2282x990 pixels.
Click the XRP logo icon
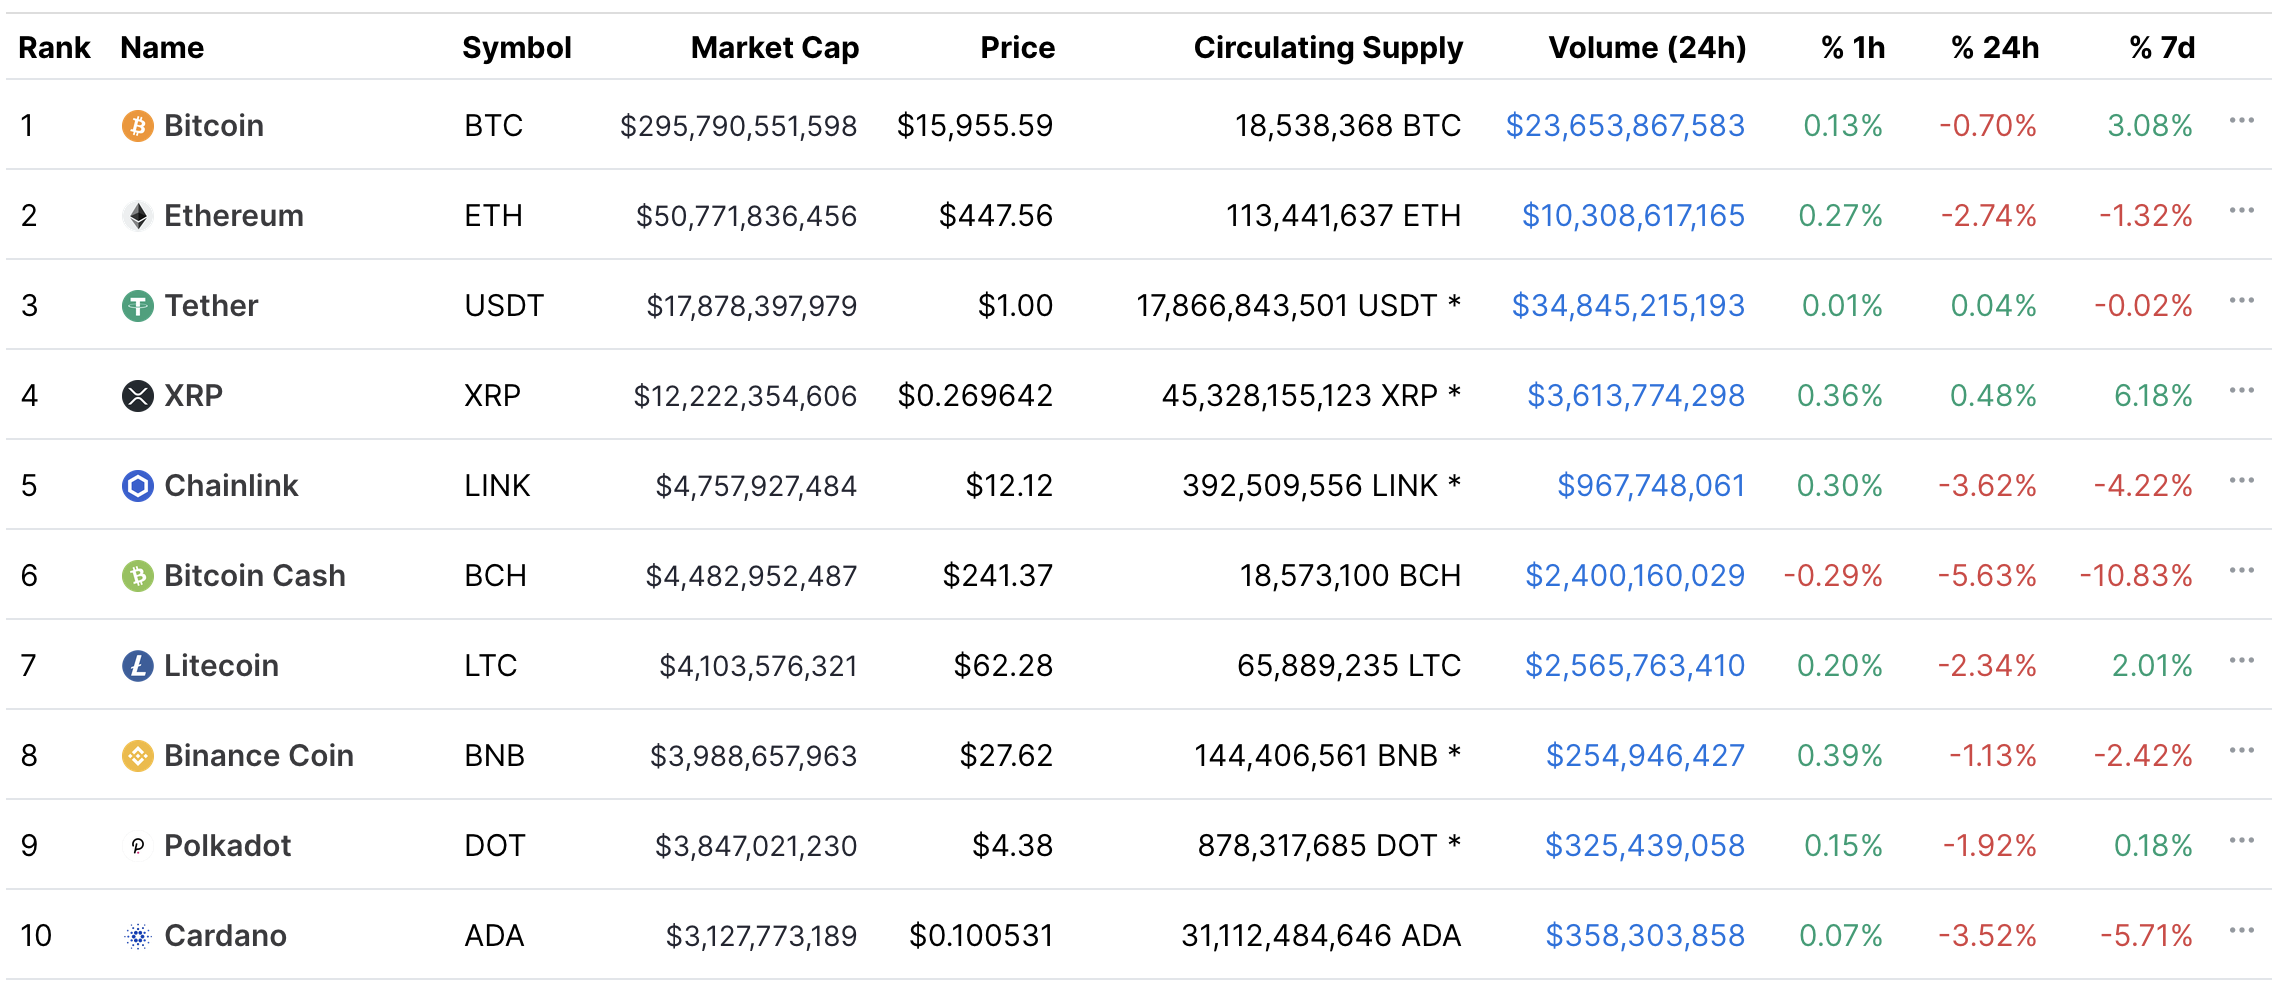(137, 395)
